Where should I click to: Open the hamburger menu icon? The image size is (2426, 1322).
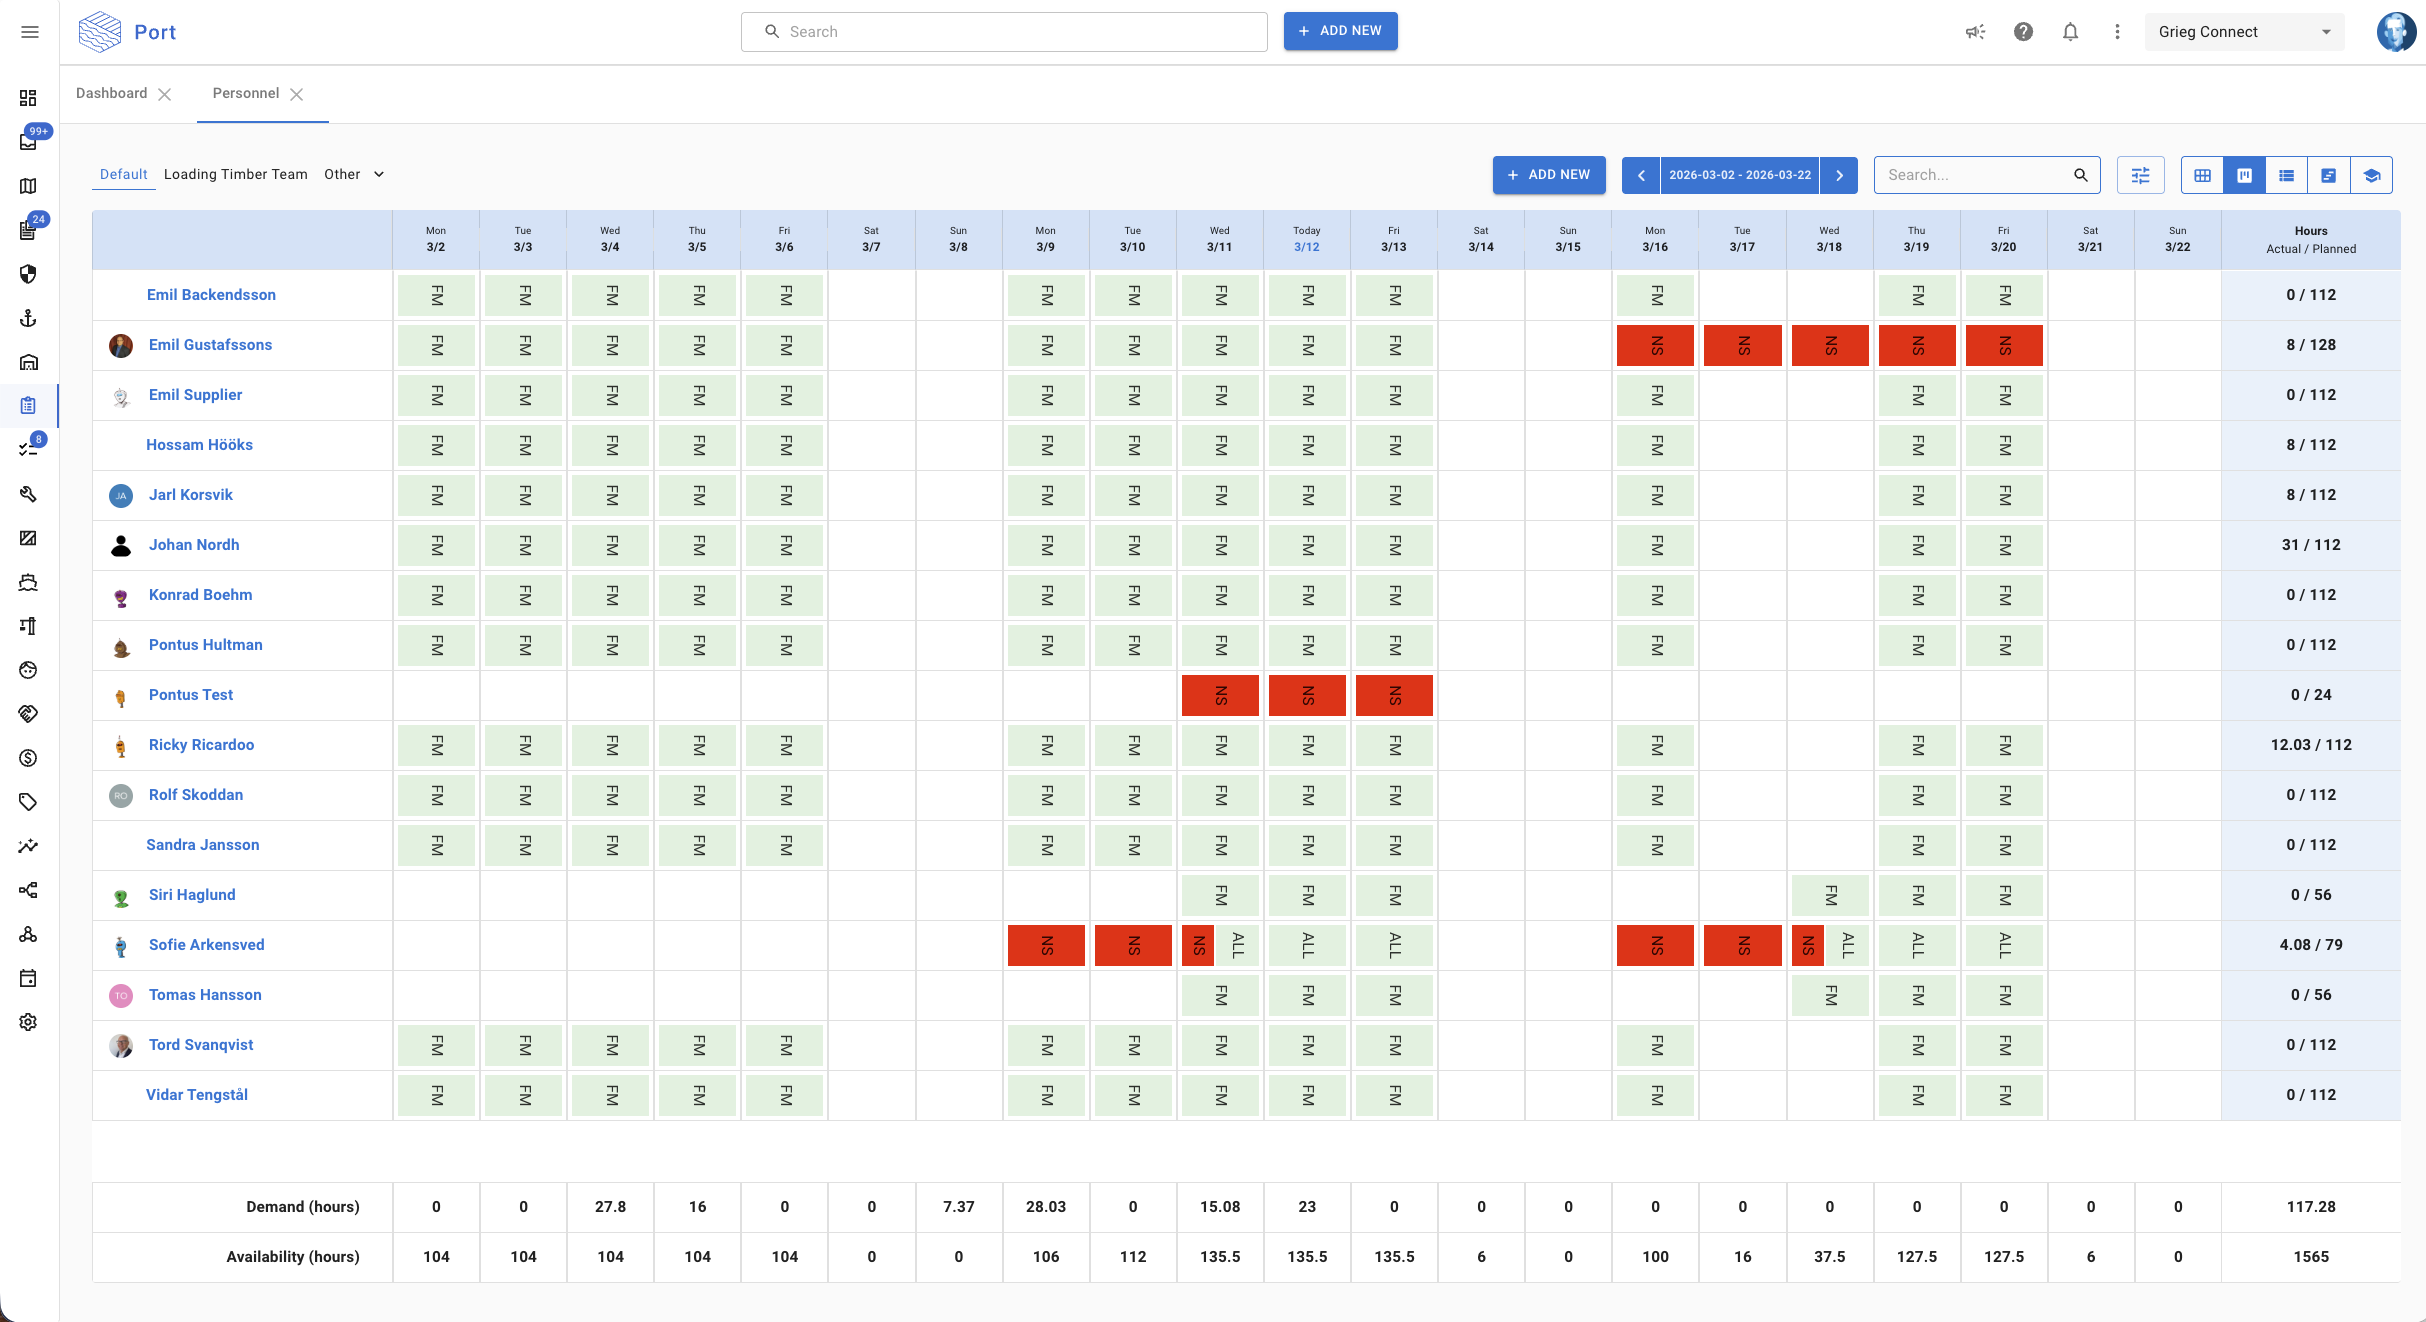coord(30,32)
